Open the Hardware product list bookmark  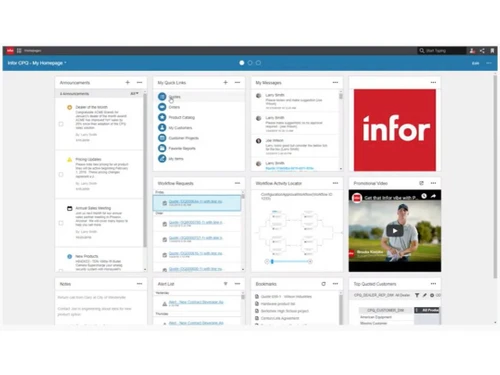pyautogui.click(x=278, y=304)
